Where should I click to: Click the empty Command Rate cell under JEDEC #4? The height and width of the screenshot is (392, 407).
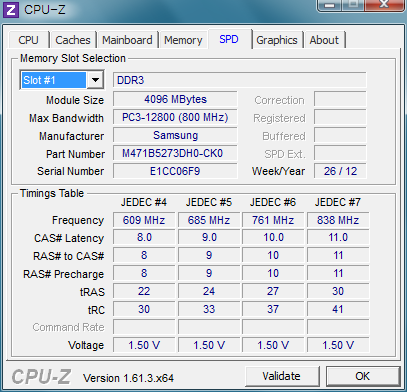pyautogui.click(x=144, y=327)
